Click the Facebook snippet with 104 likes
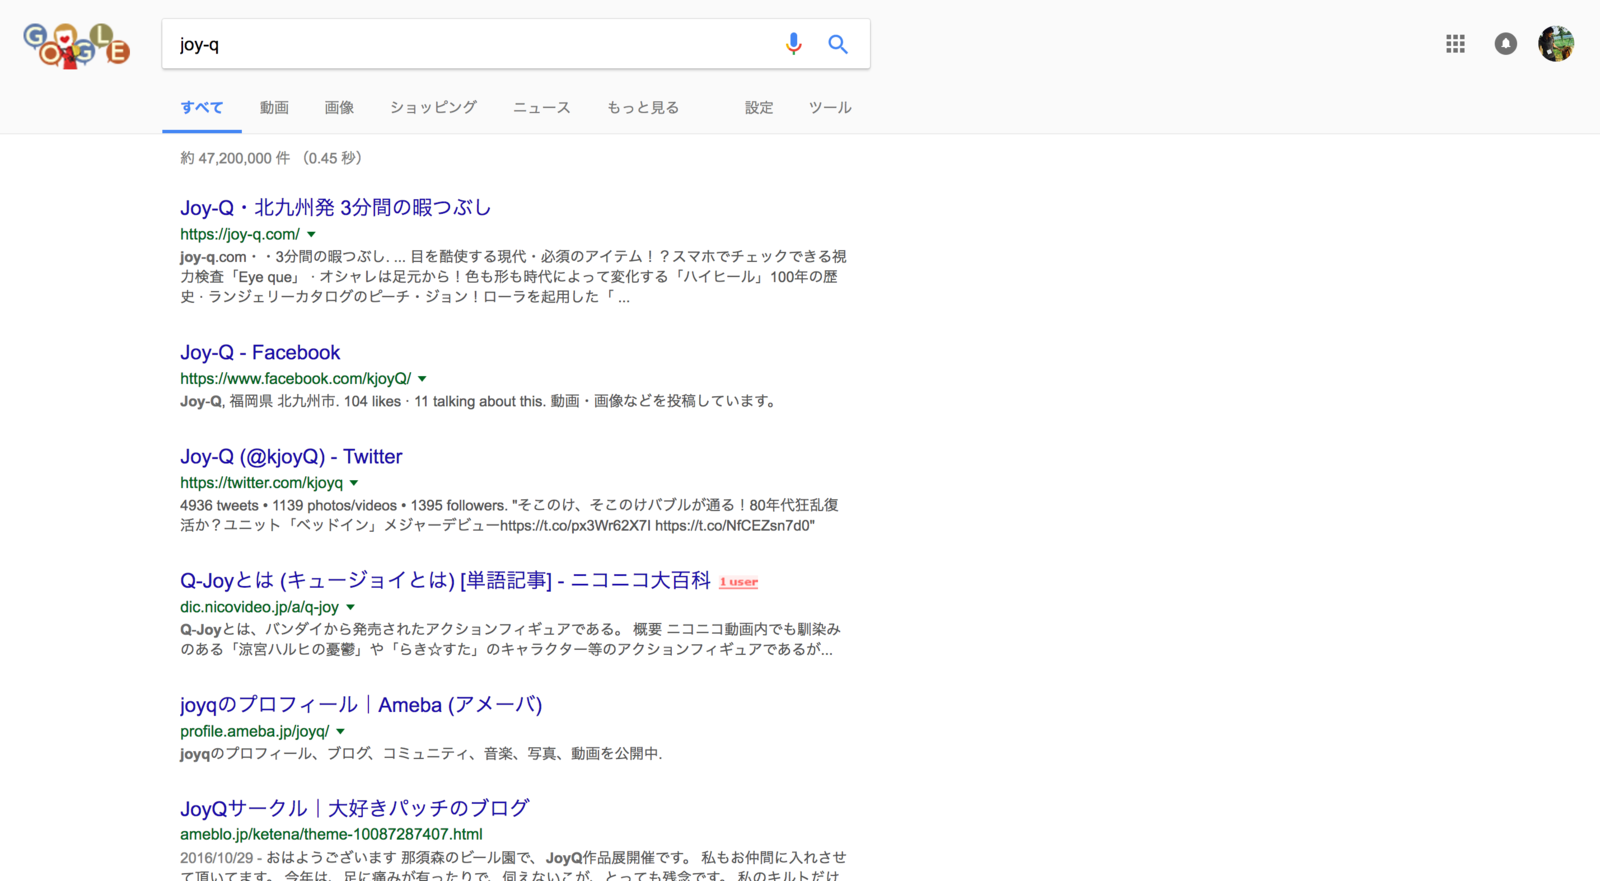The height and width of the screenshot is (881, 1600). pyautogui.click(x=479, y=401)
